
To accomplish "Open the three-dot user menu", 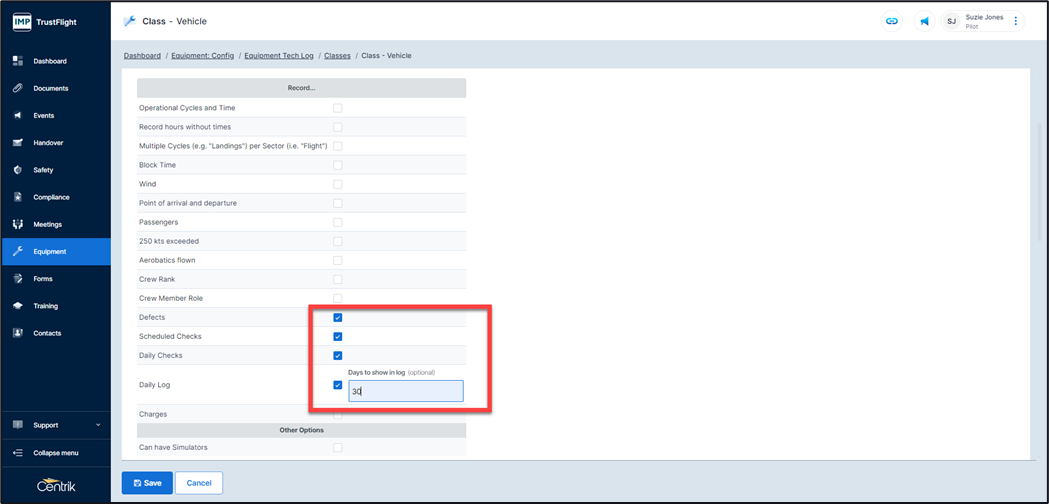I will click(x=1016, y=21).
